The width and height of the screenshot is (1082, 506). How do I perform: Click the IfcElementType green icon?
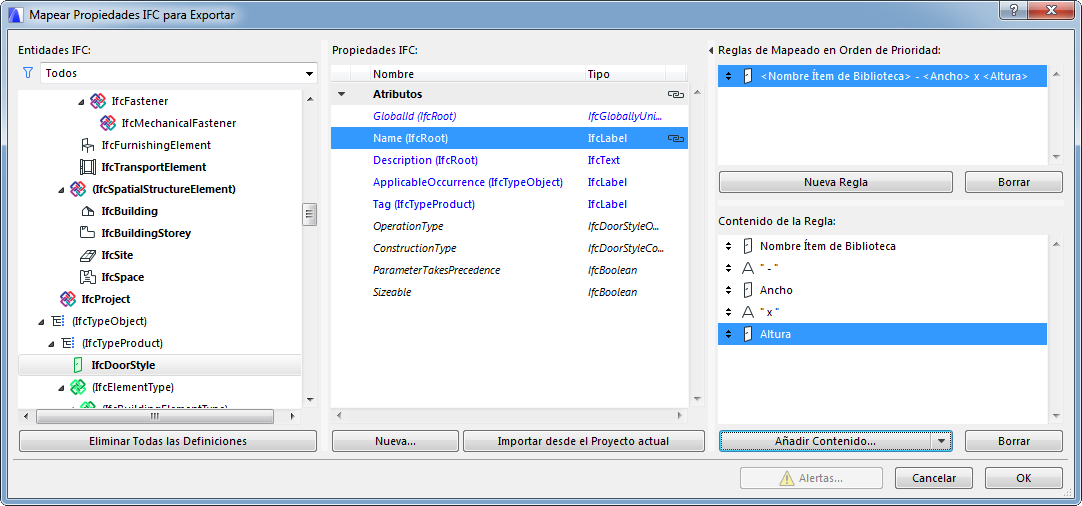point(78,387)
